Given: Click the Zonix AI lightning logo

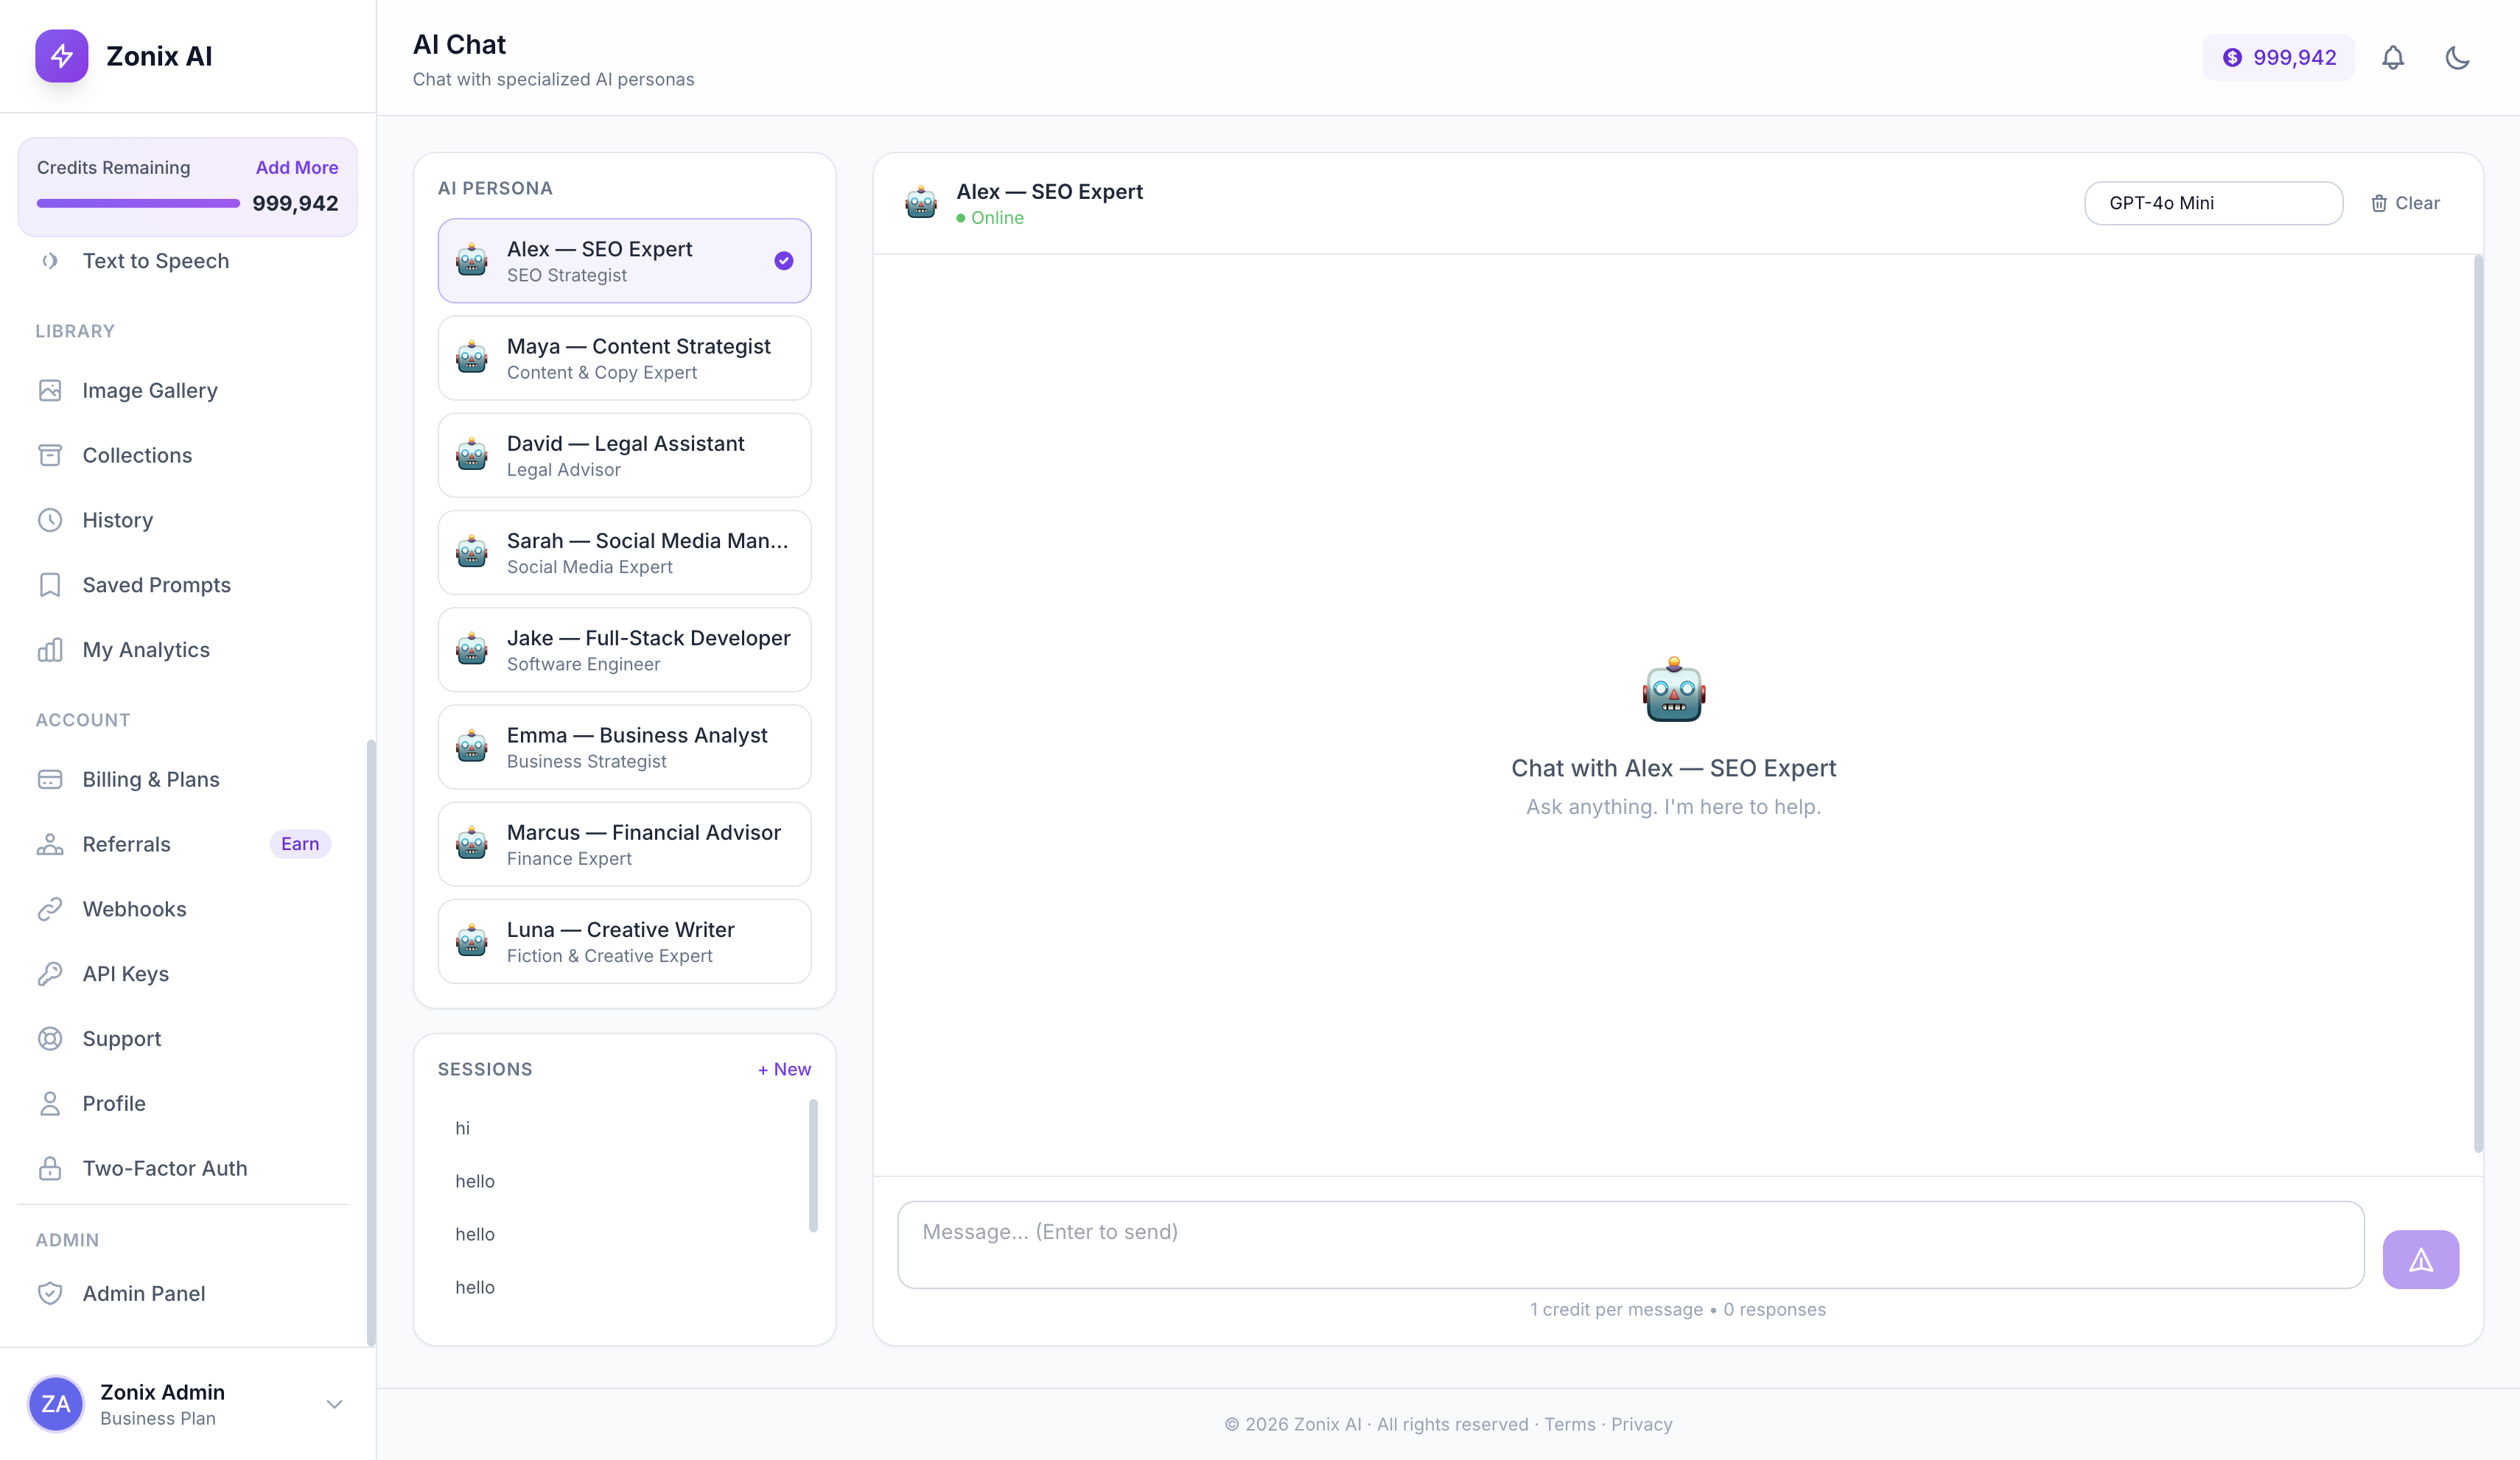Looking at the screenshot, I should (61, 56).
